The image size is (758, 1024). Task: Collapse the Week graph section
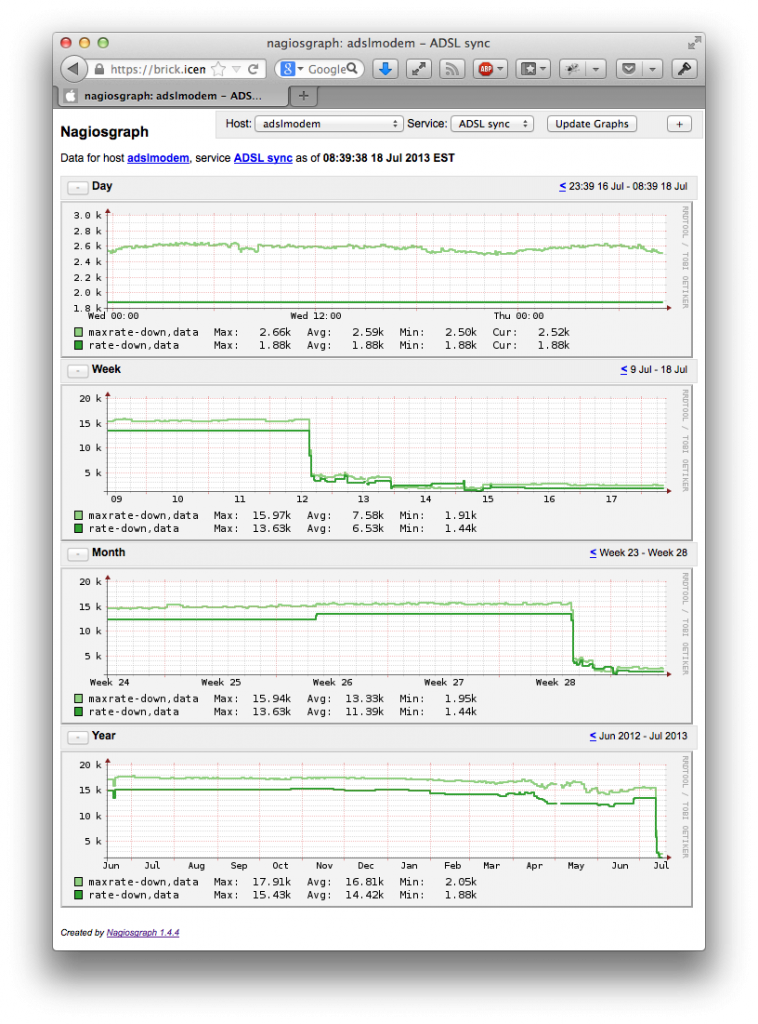77,370
